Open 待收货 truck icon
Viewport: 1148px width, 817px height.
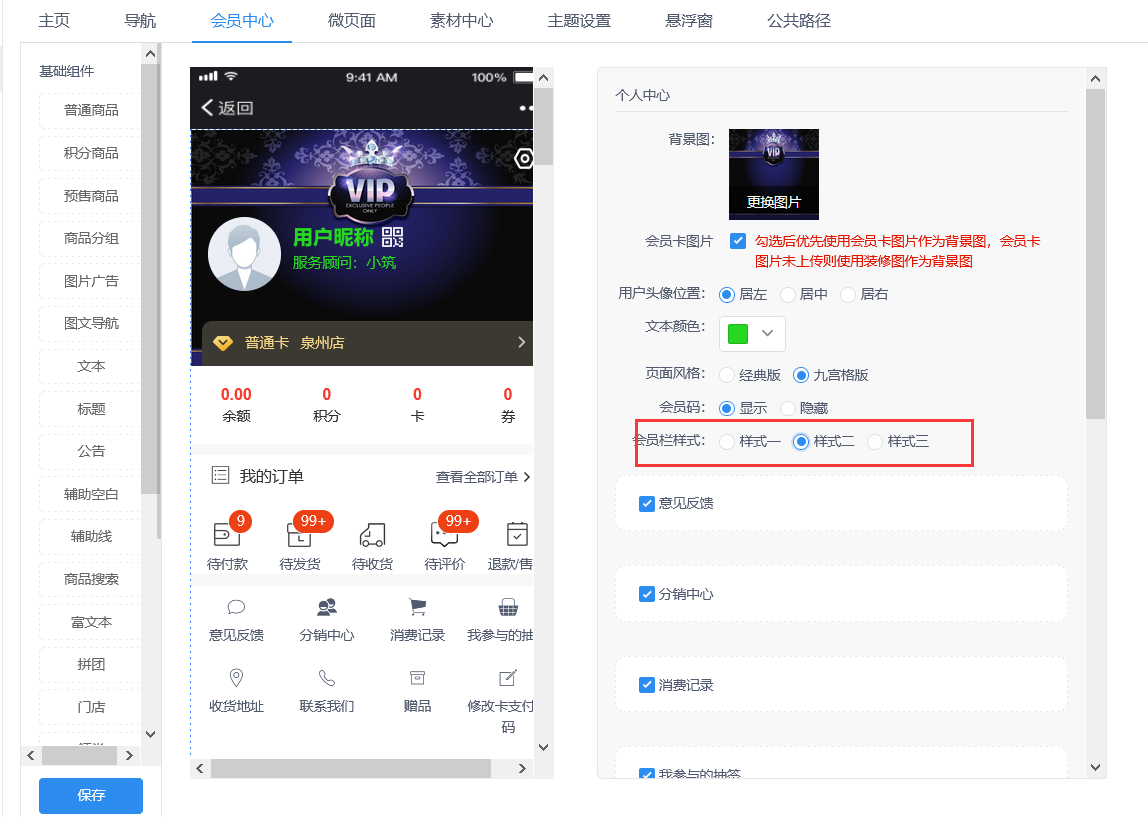(372, 535)
